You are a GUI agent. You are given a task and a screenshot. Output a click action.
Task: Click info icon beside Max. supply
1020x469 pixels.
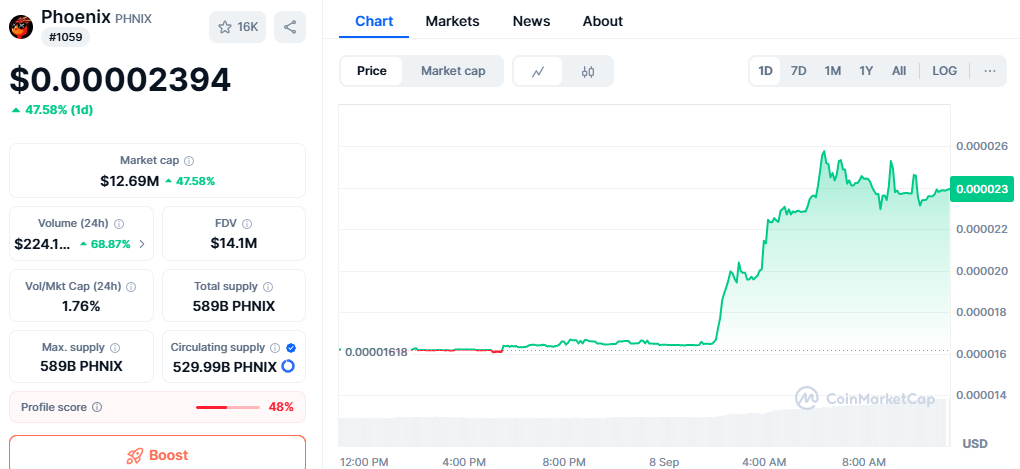pyautogui.click(x=114, y=348)
